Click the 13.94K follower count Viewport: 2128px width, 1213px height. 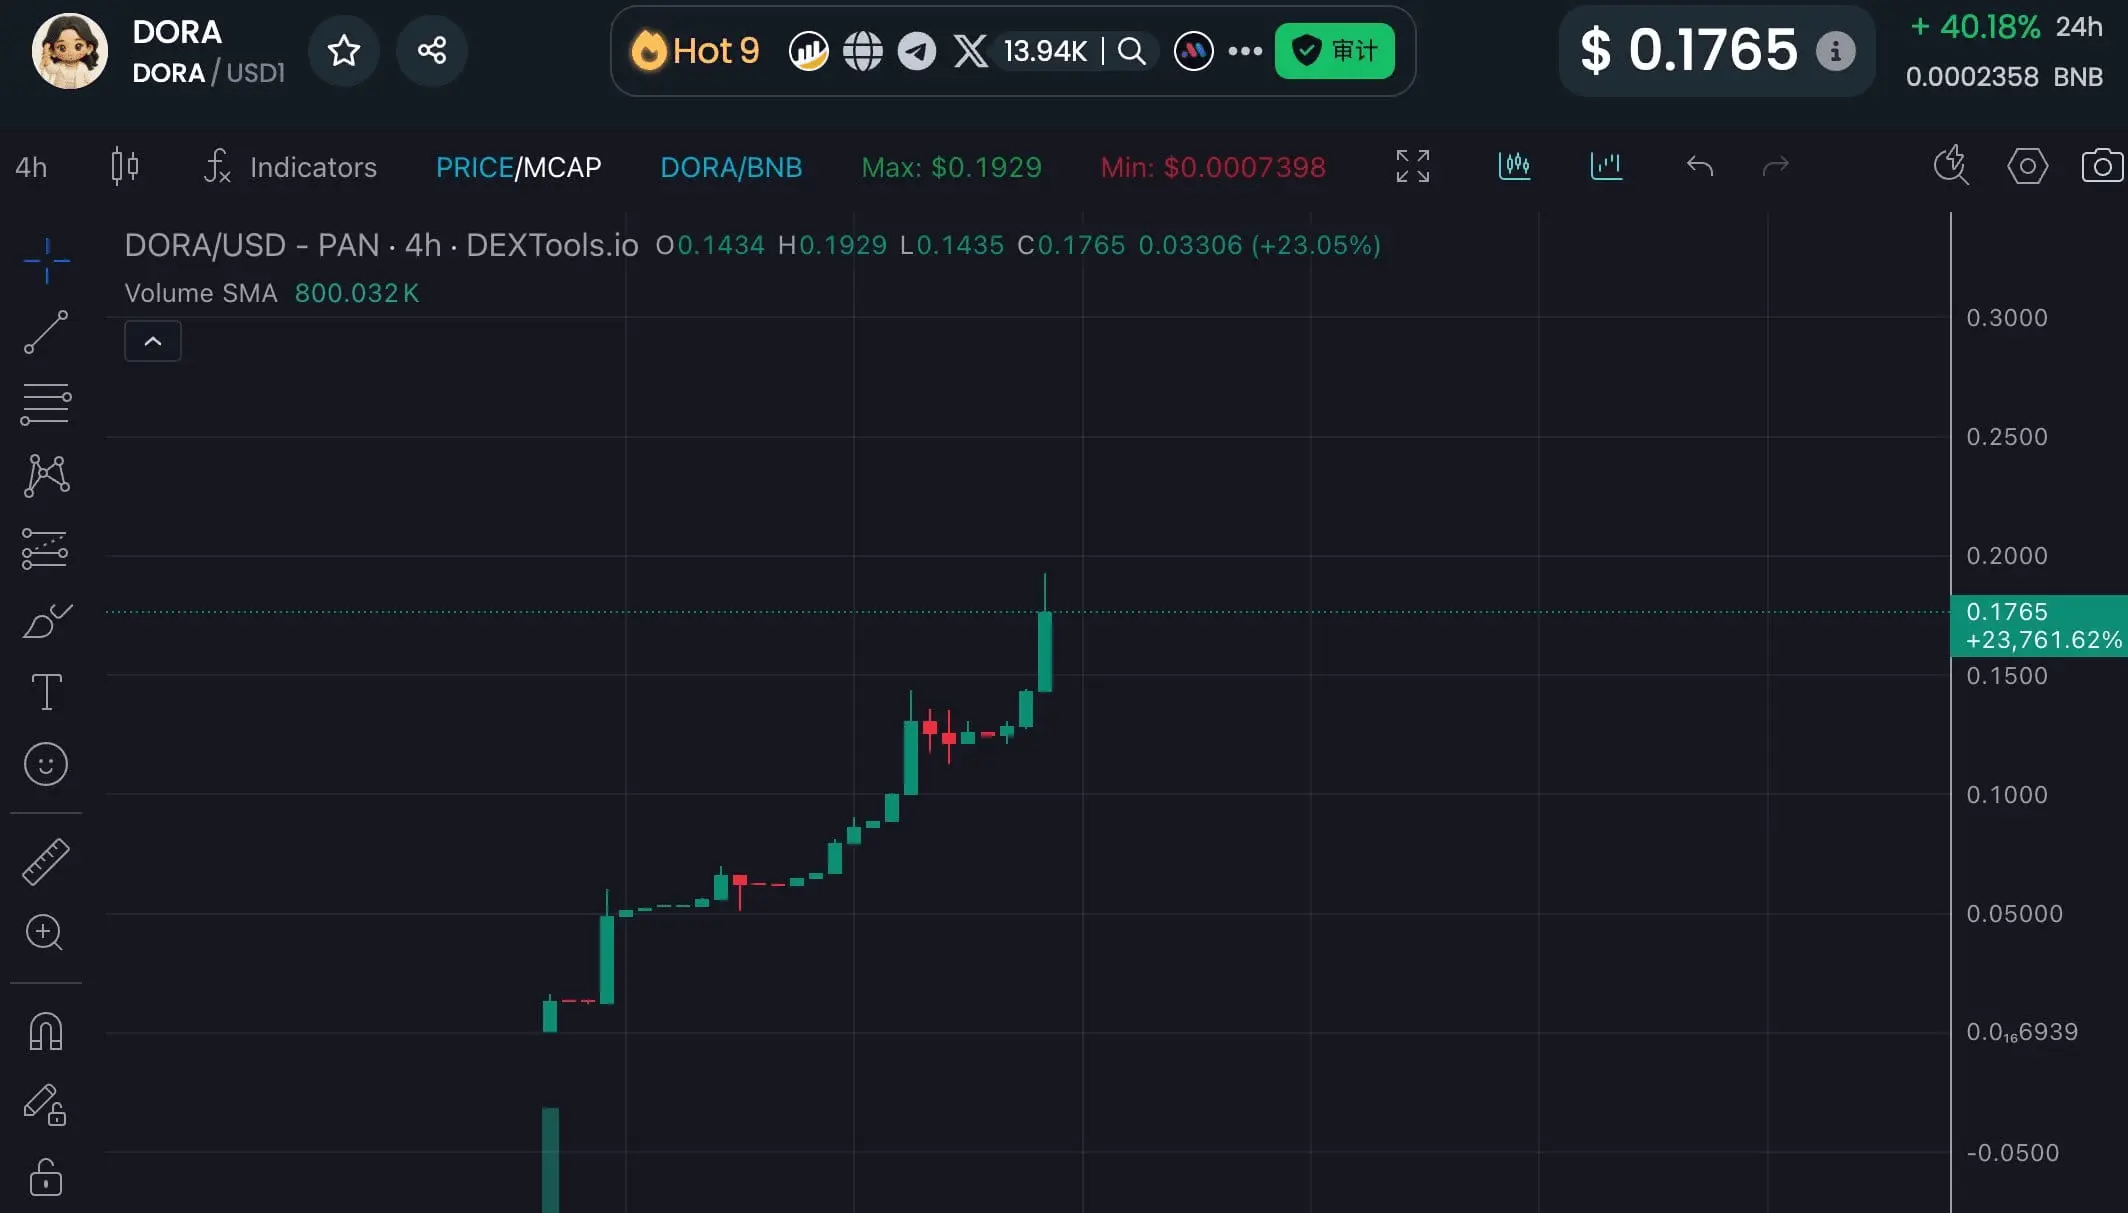click(1045, 51)
